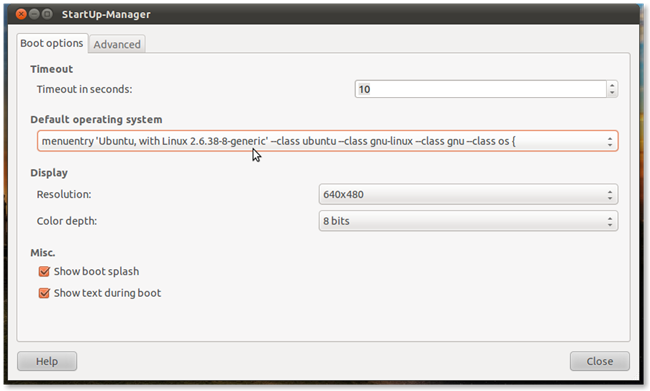Maximize the StartUp-Manager window
The image size is (650, 391).
(47, 14)
